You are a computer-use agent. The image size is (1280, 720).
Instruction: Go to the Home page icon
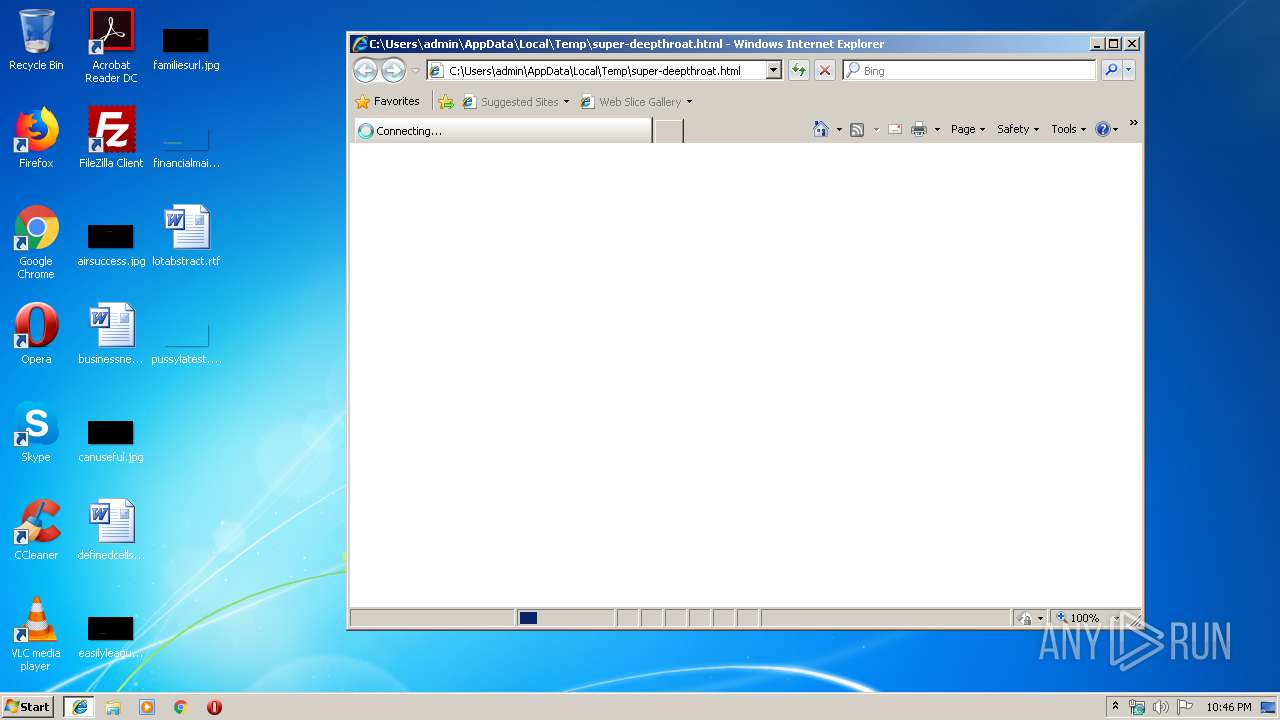(821, 129)
